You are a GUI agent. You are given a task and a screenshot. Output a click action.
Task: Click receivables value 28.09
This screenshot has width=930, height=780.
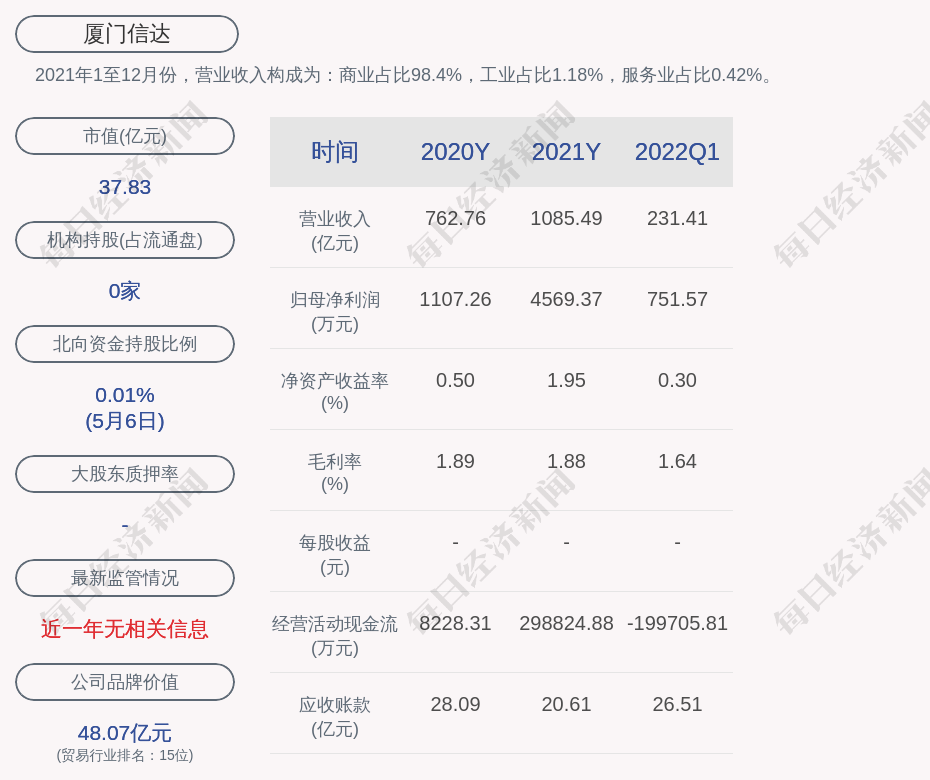pyautogui.click(x=455, y=704)
